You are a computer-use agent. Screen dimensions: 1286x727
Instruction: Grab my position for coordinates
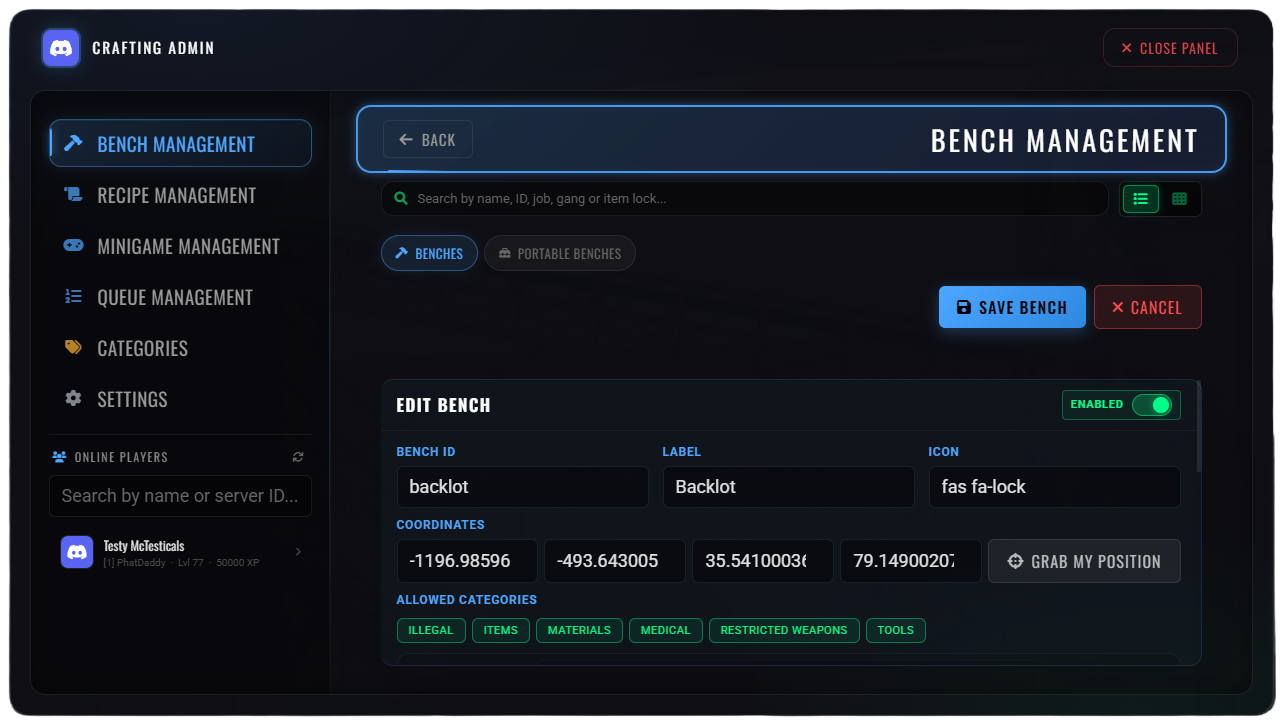click(1084, 561)
